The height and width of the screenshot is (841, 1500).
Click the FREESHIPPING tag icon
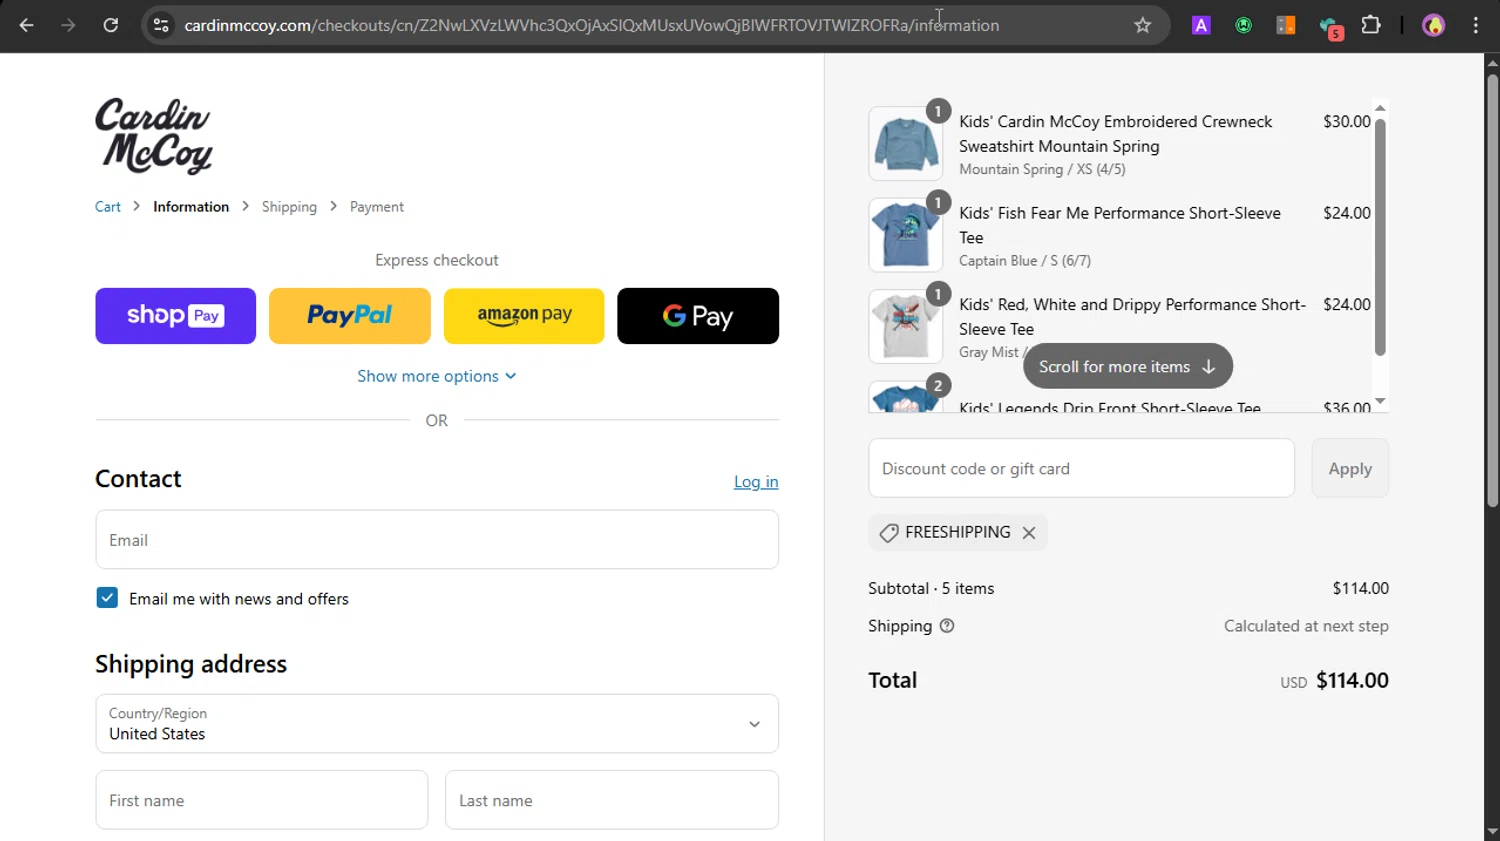888,533
